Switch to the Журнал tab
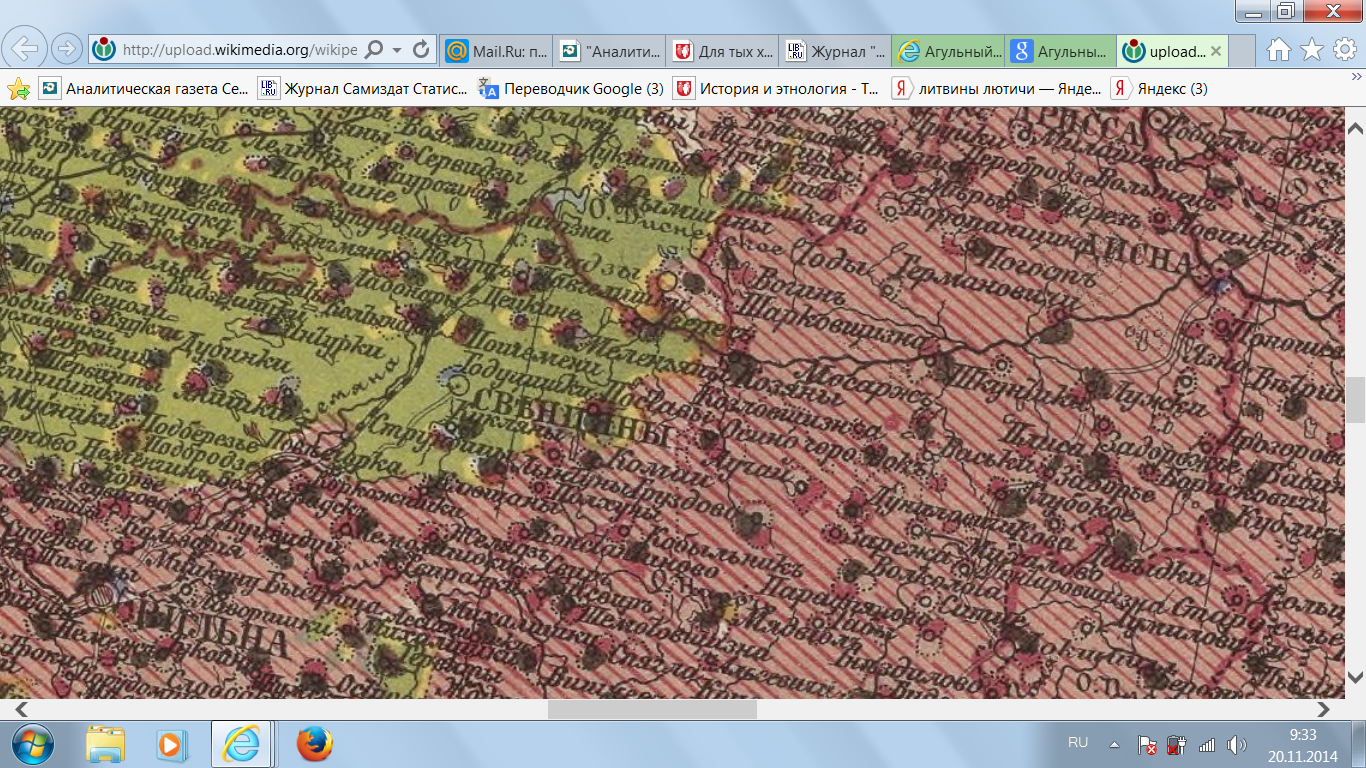This screenshot has height=768, width=1366. tap(836, 50)
